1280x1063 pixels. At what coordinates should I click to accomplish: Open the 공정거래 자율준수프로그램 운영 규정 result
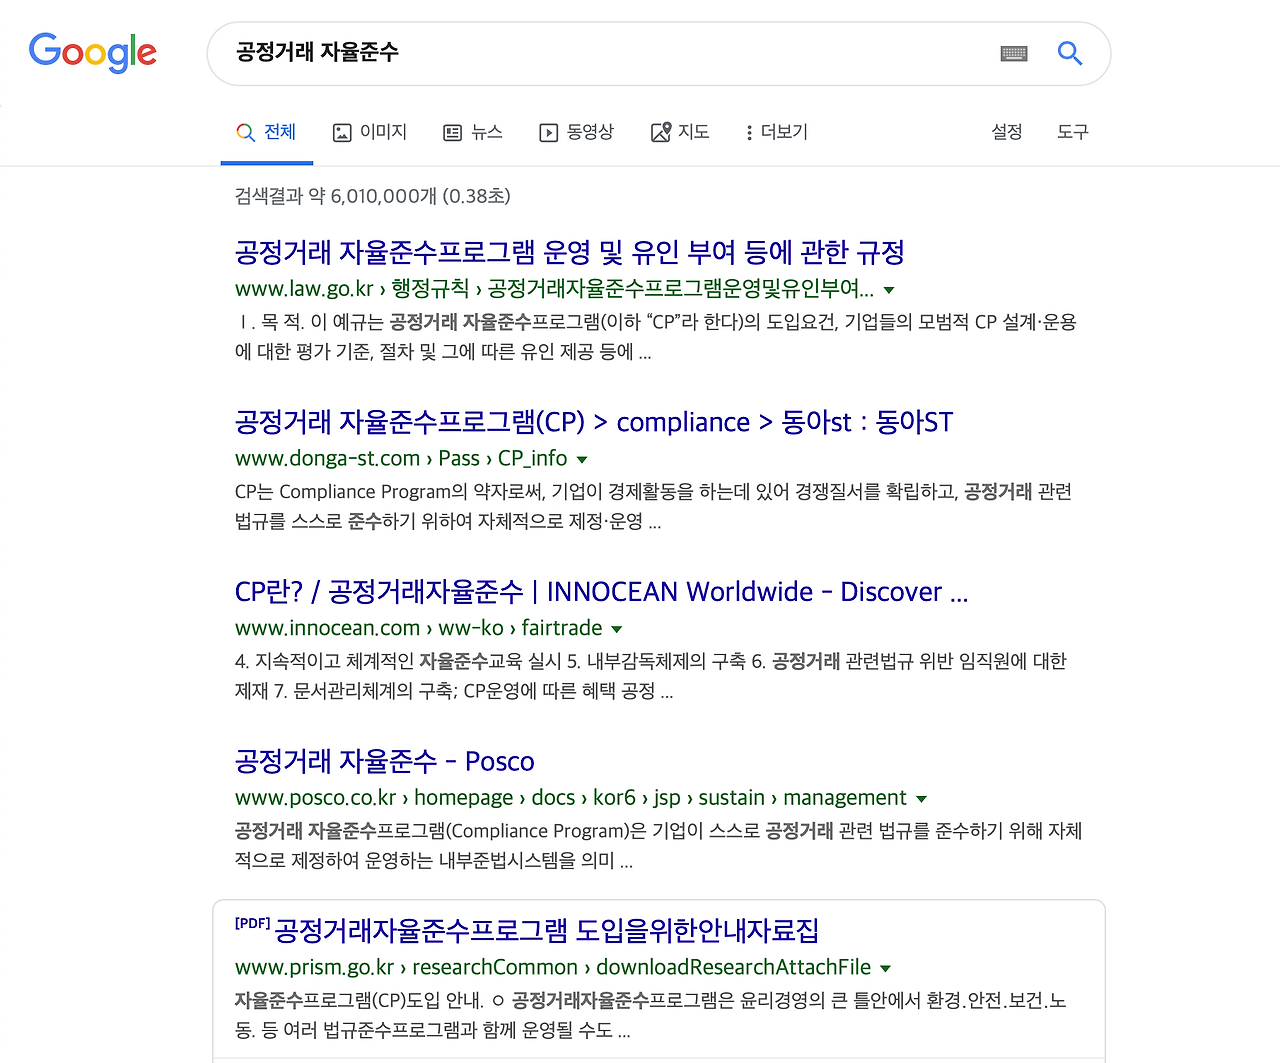click(x=568, y=252)
